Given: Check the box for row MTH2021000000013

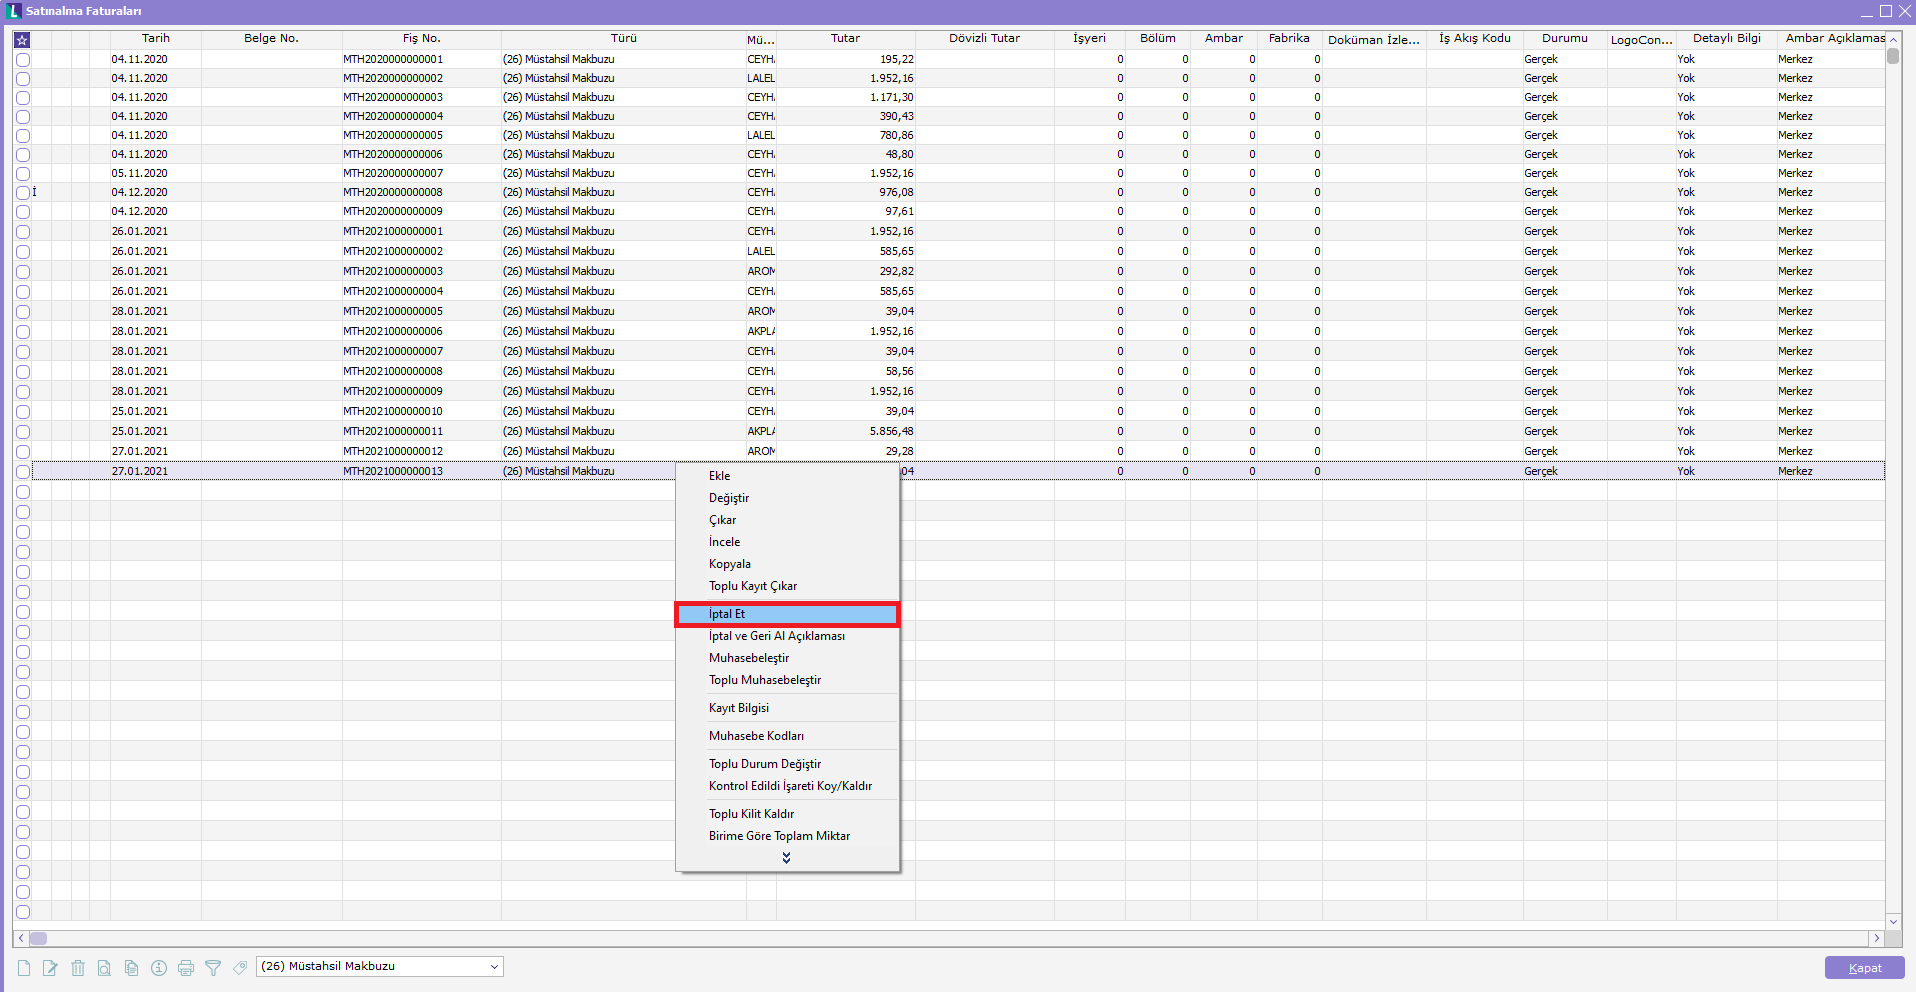Looking at the screenshot, I should point(23,472).
